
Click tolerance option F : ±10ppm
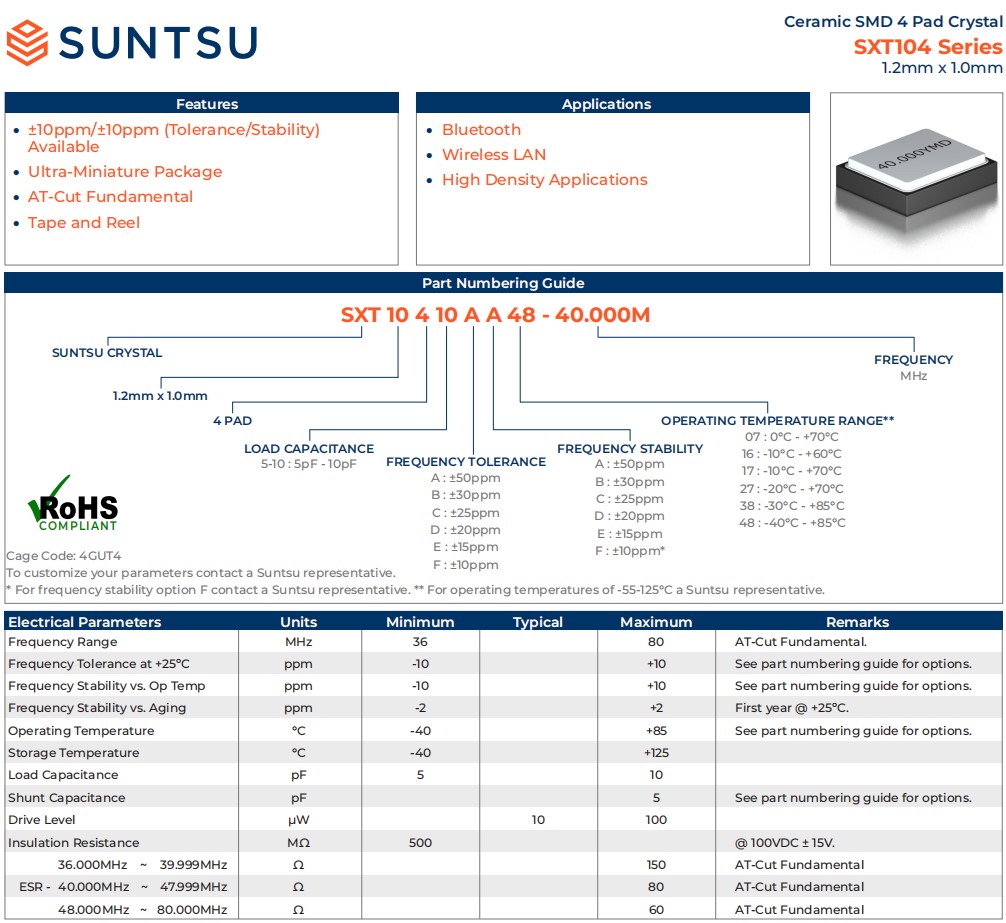click(x=466, y=565)
